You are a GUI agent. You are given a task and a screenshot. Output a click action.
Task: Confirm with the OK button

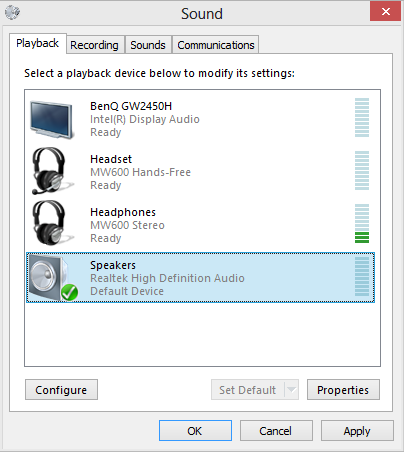coord(195,430)
